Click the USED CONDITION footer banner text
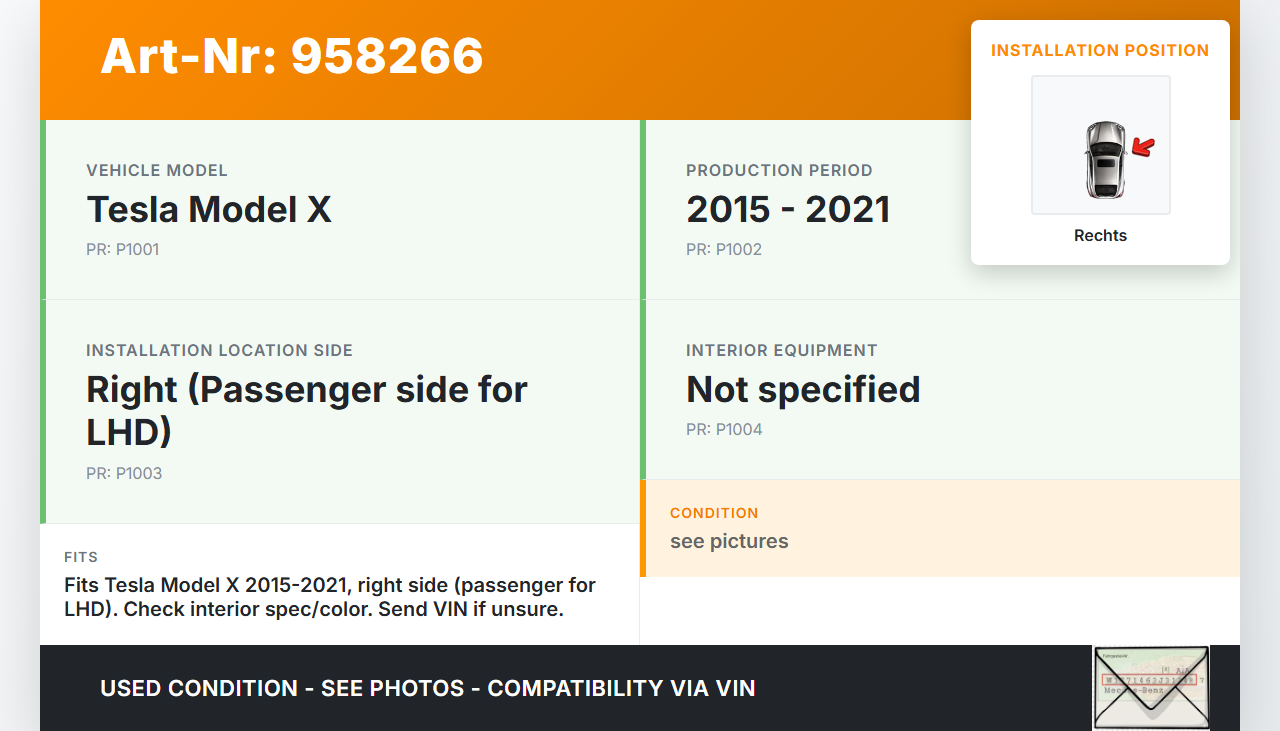Viewport: 1280px width, 731px height. pyautogui.click(x=427, y=688)
